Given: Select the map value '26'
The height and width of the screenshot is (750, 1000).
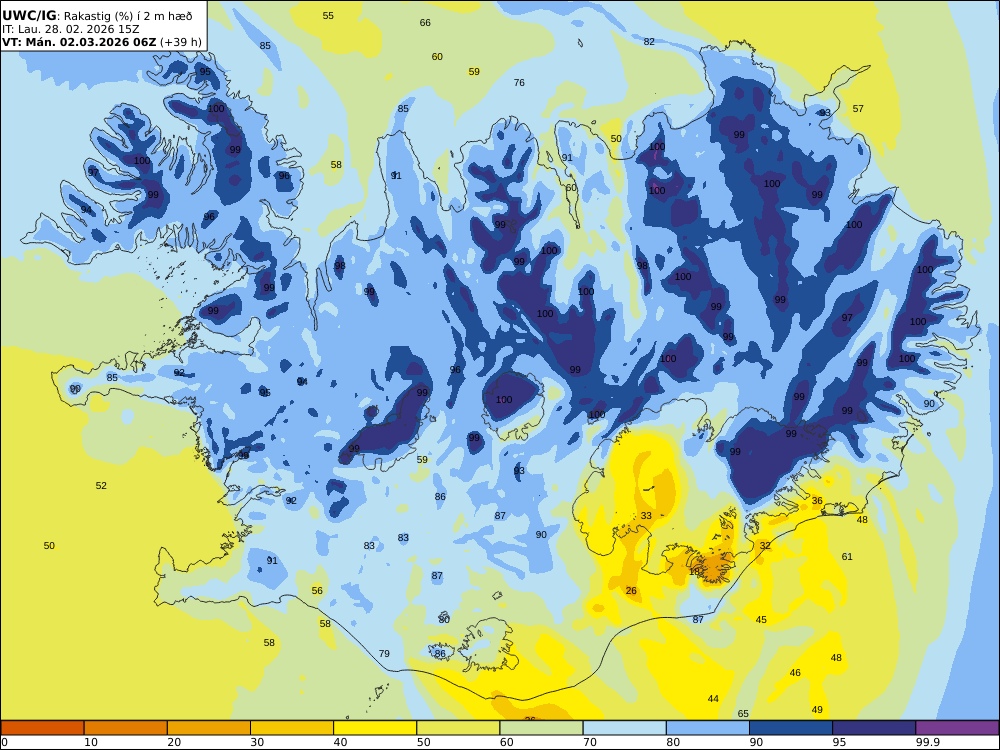Looking at the screenshot, I should [631, 591].
